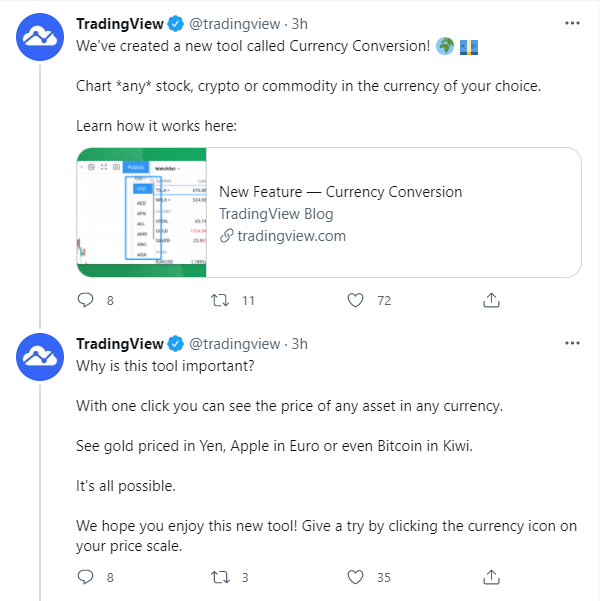
Task: Open 'New Feature — Currency Conversion' link card title
Action: (340, 191)
